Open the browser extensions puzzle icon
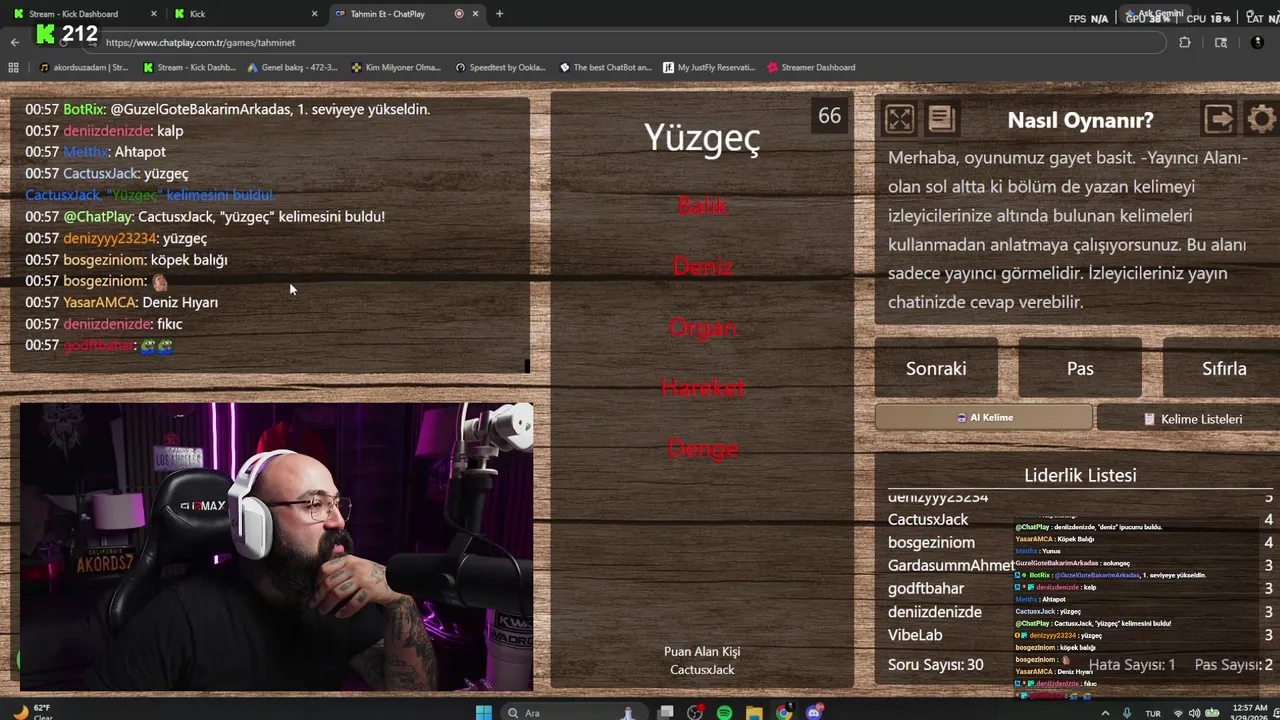Image resolution: width=1280 pixels, height=720 pixels. pyautogui.click(x=1185, y=42)
